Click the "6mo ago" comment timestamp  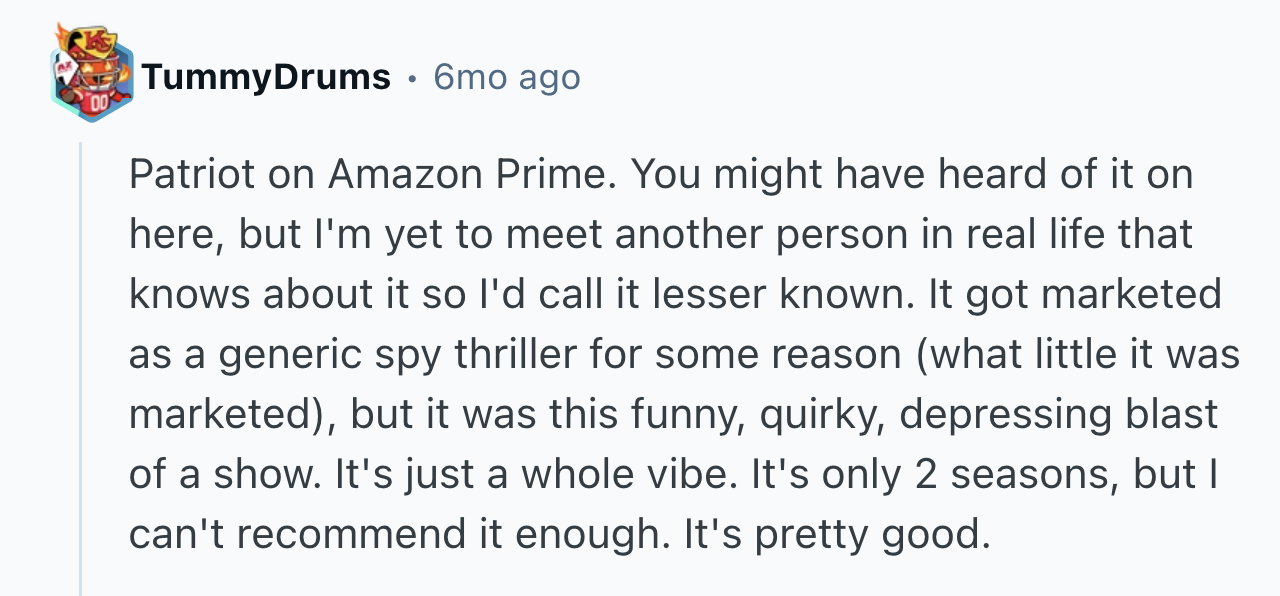tap(507, 77)
